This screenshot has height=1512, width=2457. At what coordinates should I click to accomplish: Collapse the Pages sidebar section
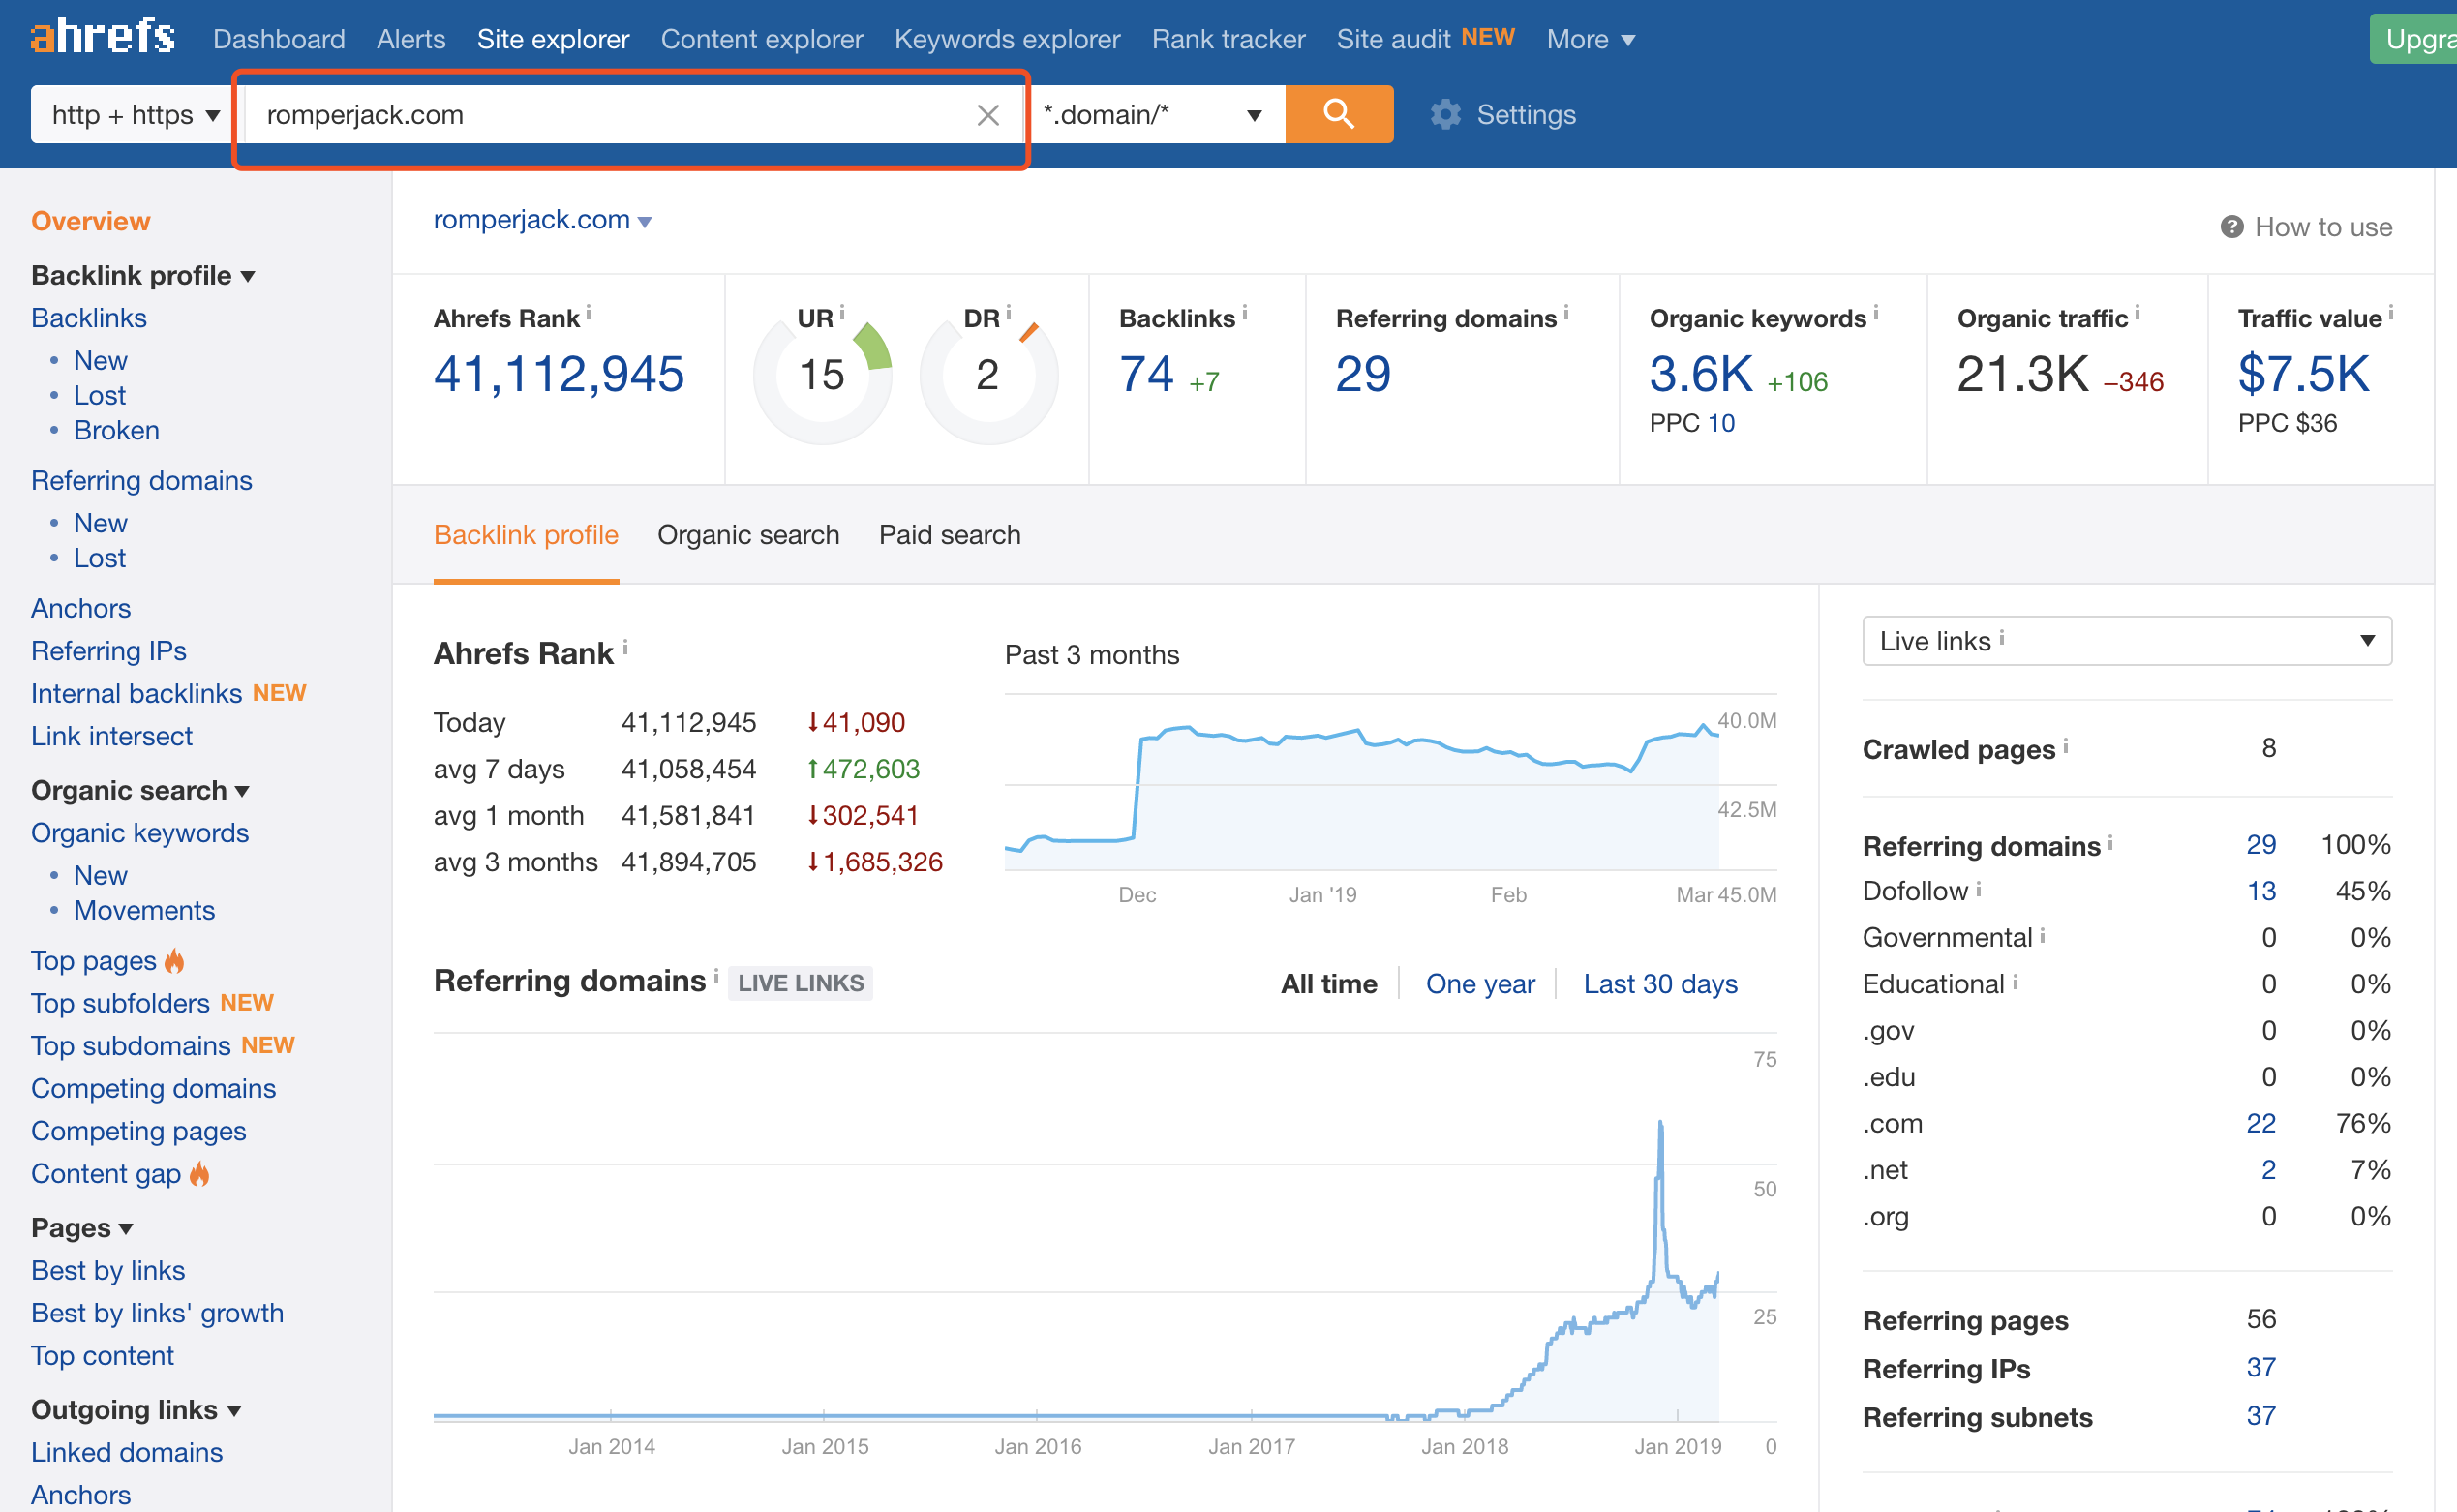(82, 1228)
